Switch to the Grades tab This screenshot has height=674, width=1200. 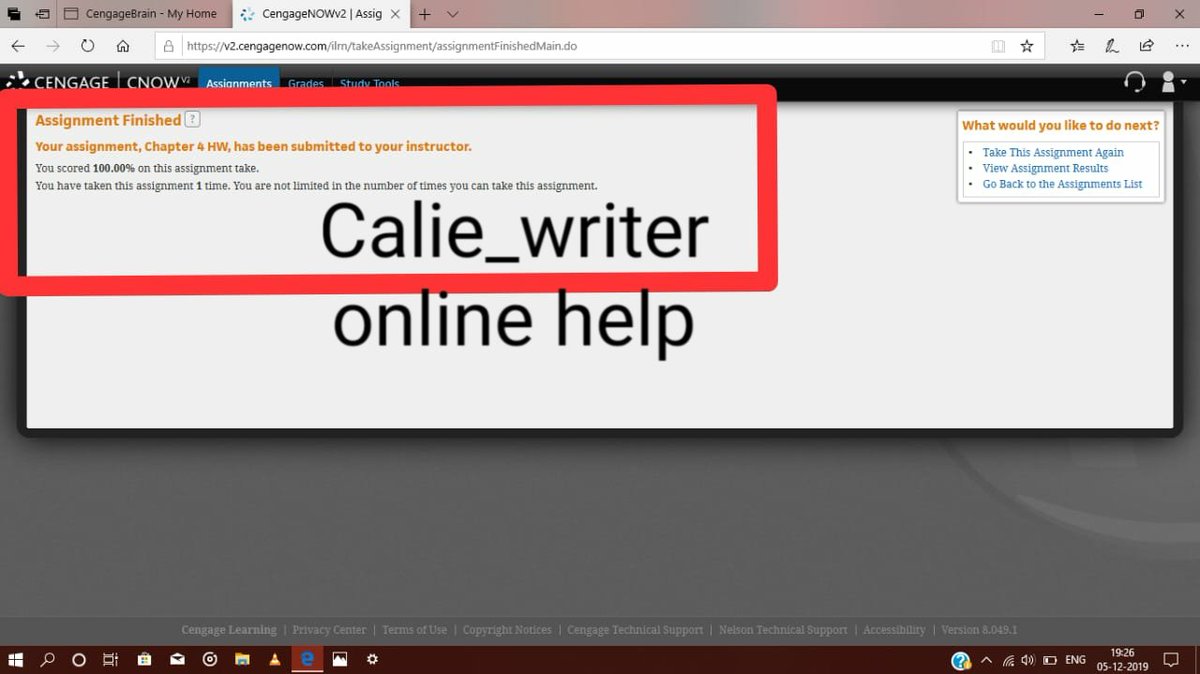[306, 84]
